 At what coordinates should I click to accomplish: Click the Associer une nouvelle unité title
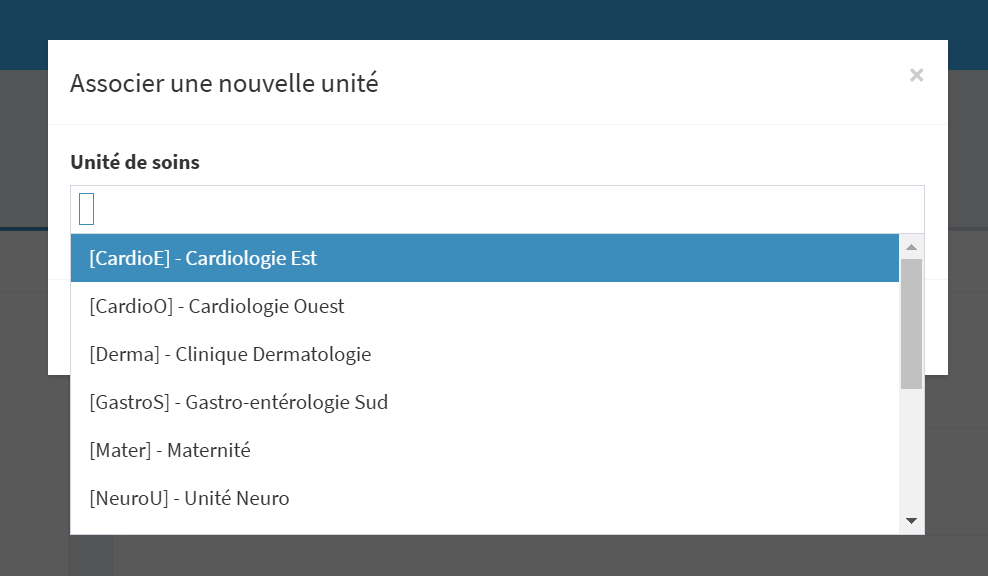point(224,83)
